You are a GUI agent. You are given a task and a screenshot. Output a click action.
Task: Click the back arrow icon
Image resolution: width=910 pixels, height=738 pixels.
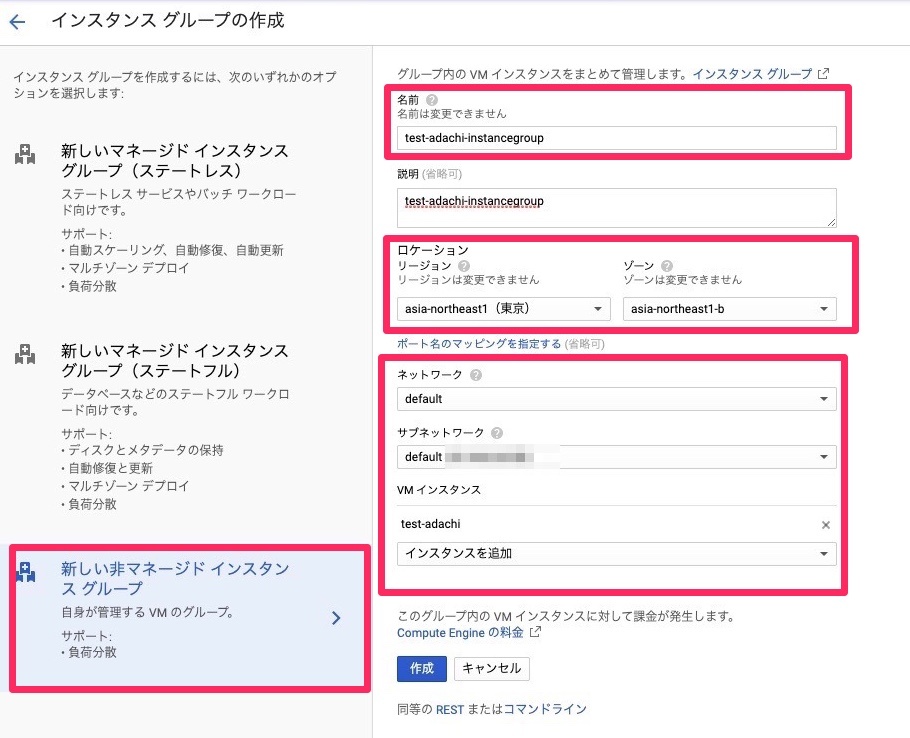17,21
